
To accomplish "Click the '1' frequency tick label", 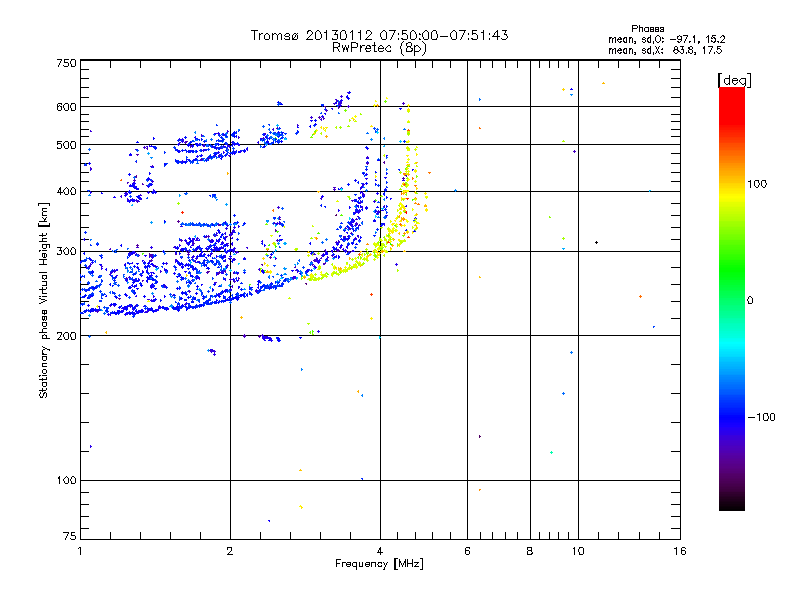I will click(x=80, y=551).
